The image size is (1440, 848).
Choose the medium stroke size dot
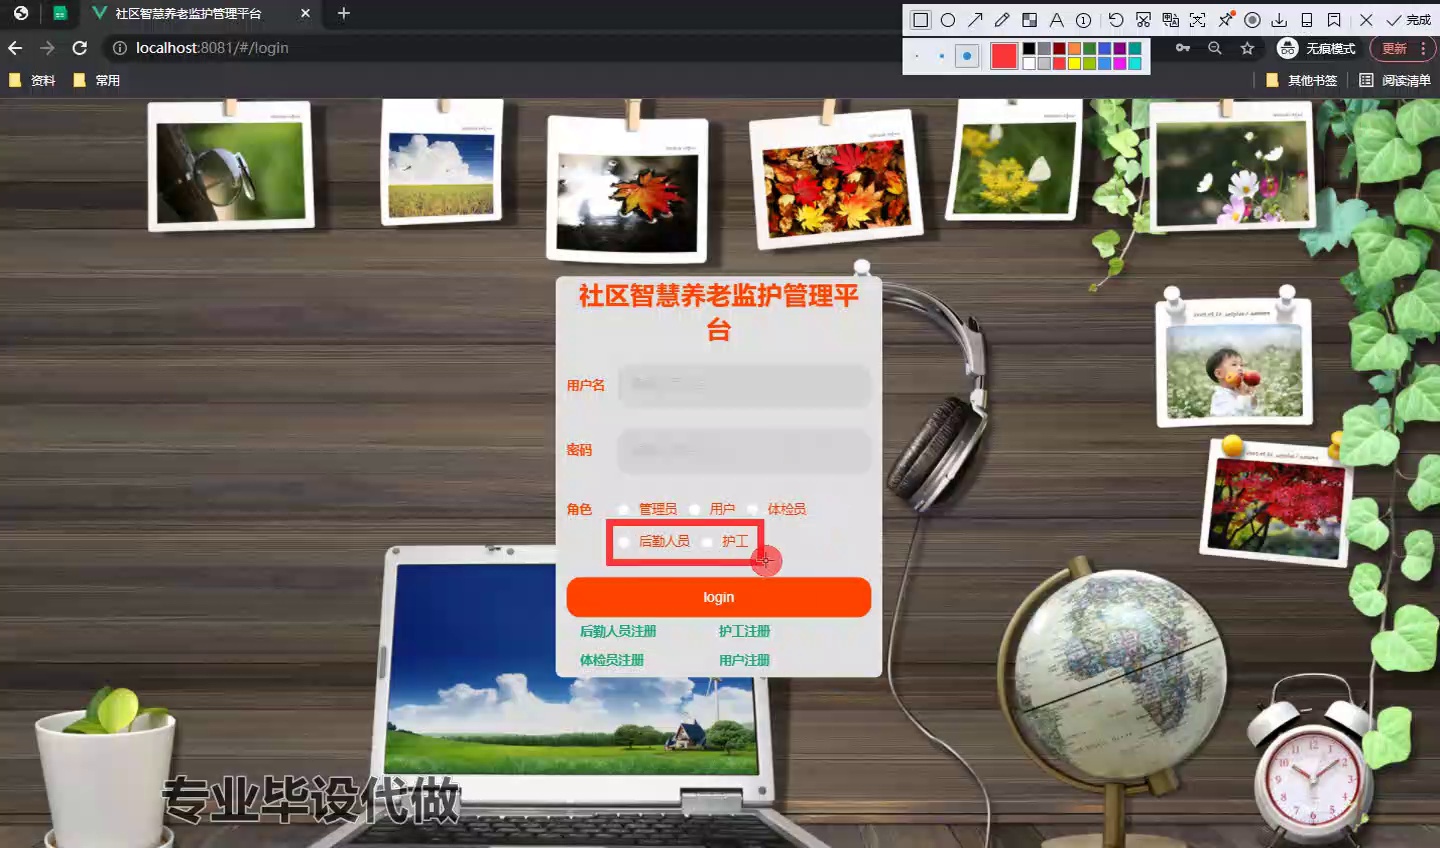(x=942, y=56)
